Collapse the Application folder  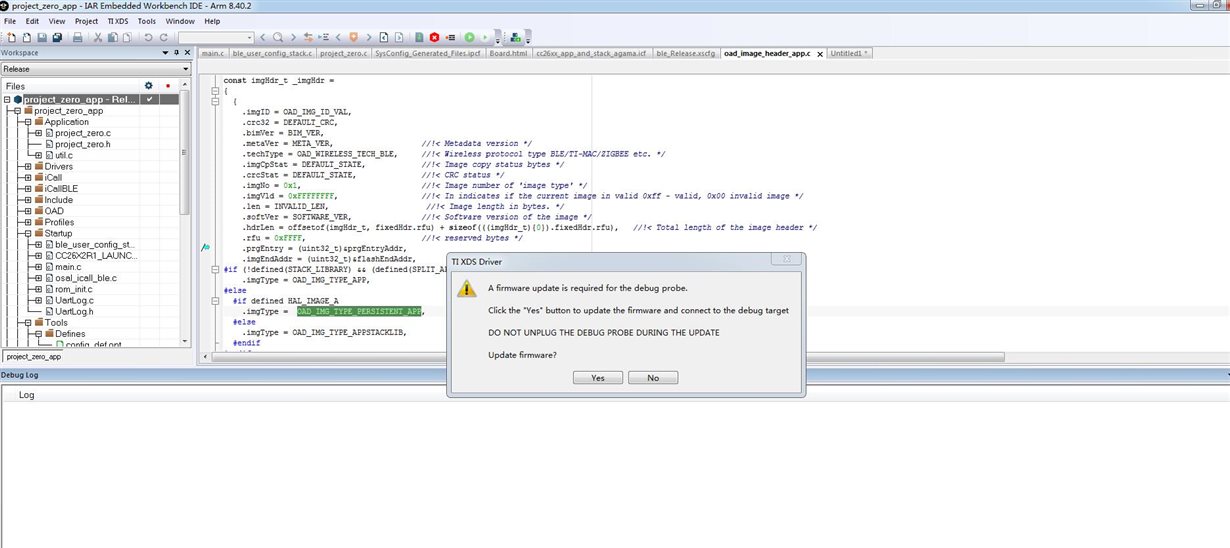(29, 122)
